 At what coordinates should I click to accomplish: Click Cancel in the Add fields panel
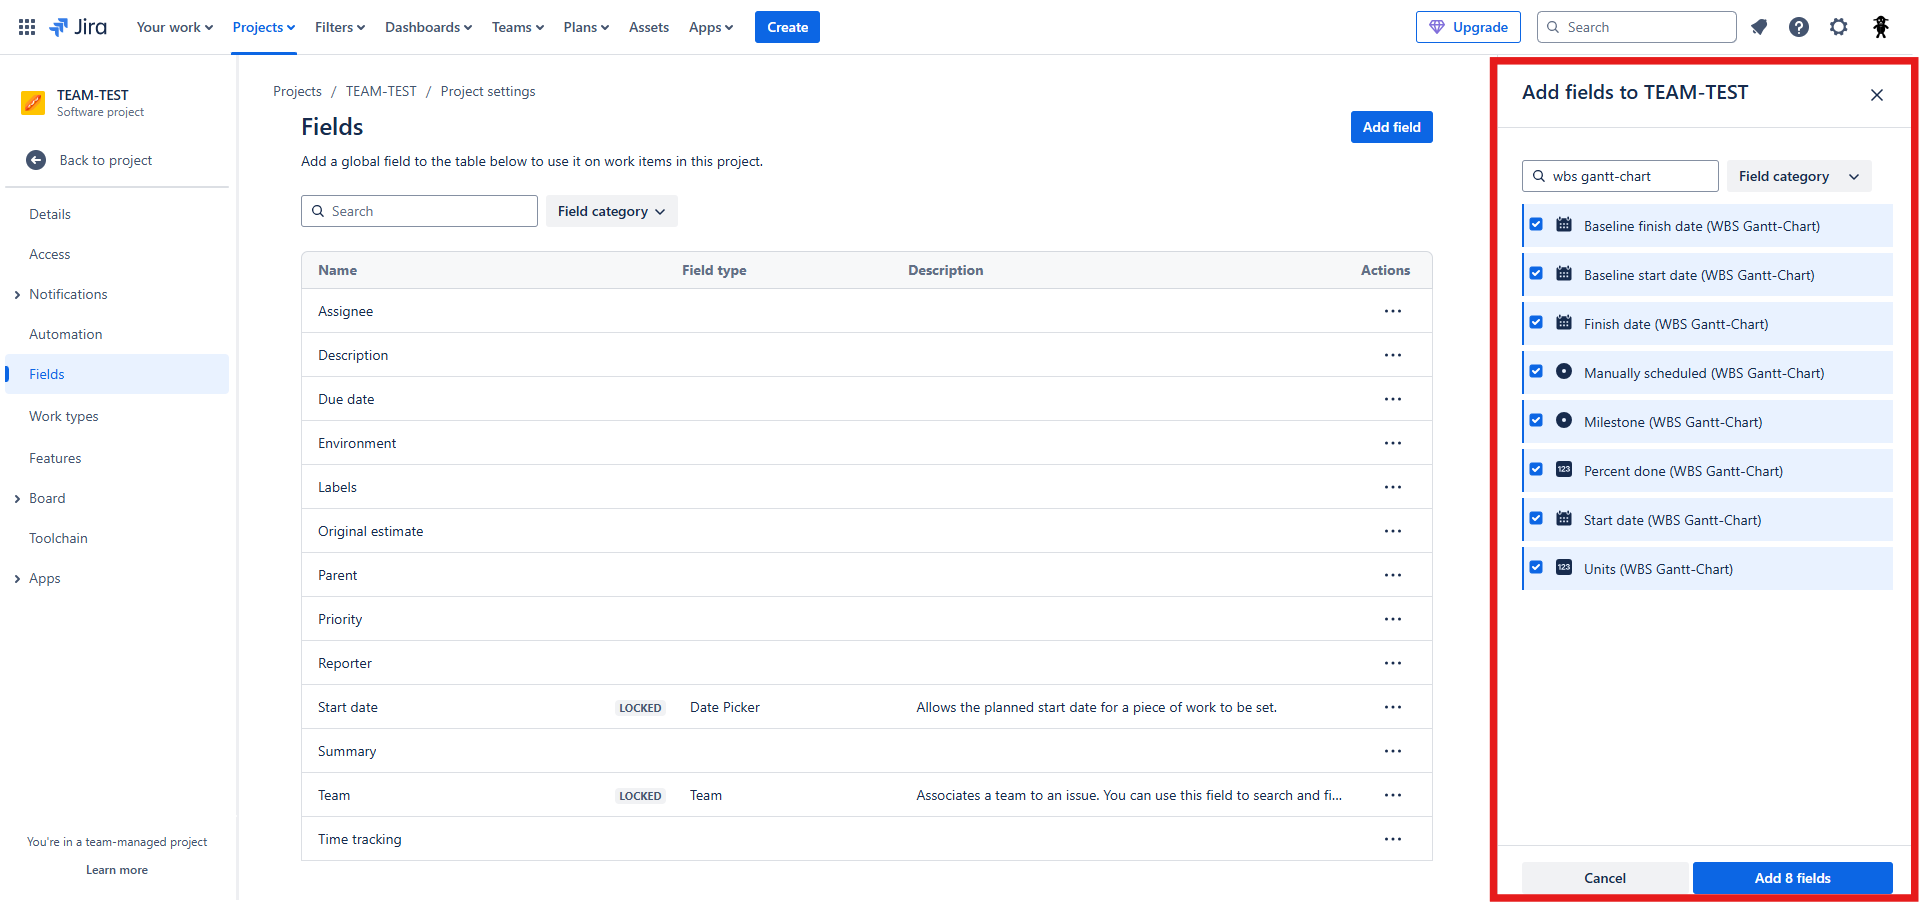1604,878
